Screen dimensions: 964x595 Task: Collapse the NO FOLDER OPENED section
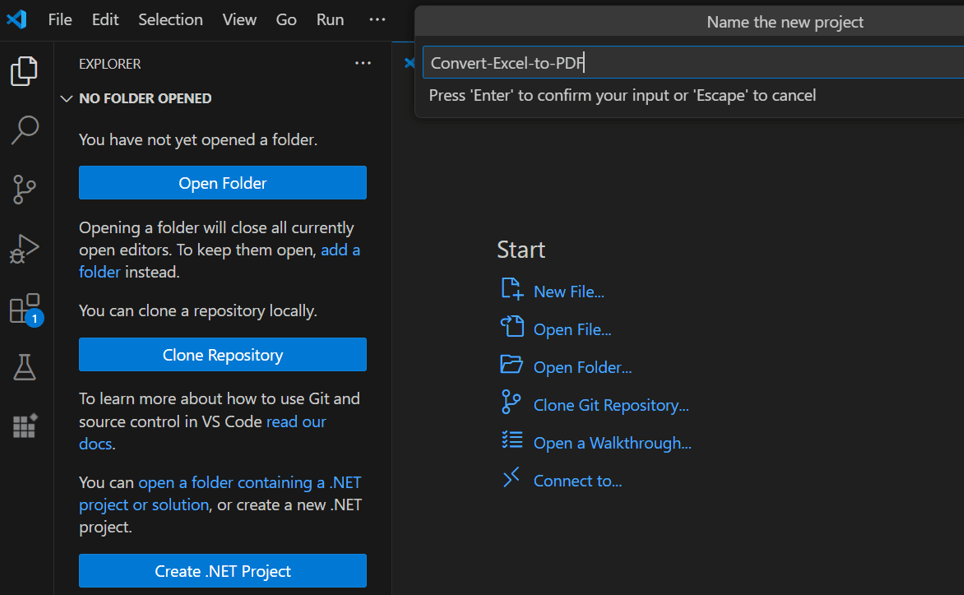66,98
